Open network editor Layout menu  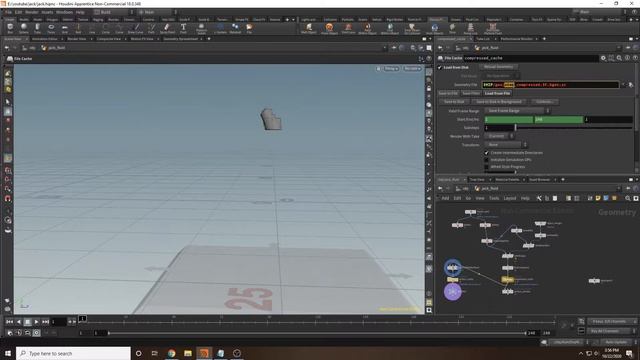[x=510, y=198]
